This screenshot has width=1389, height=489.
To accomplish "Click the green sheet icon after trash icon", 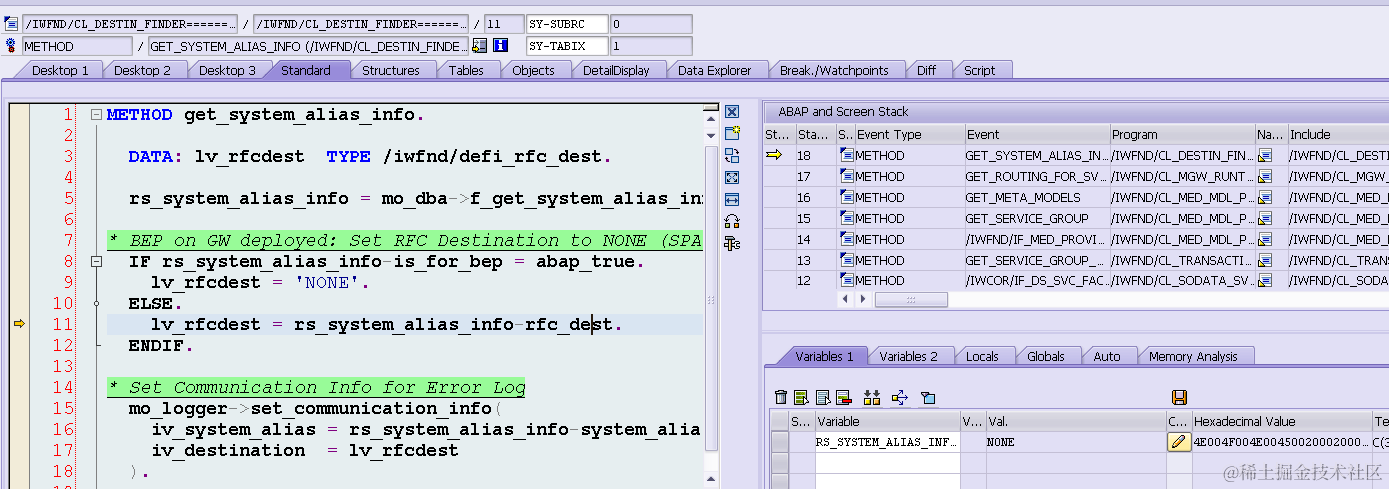I will point(802,397).
